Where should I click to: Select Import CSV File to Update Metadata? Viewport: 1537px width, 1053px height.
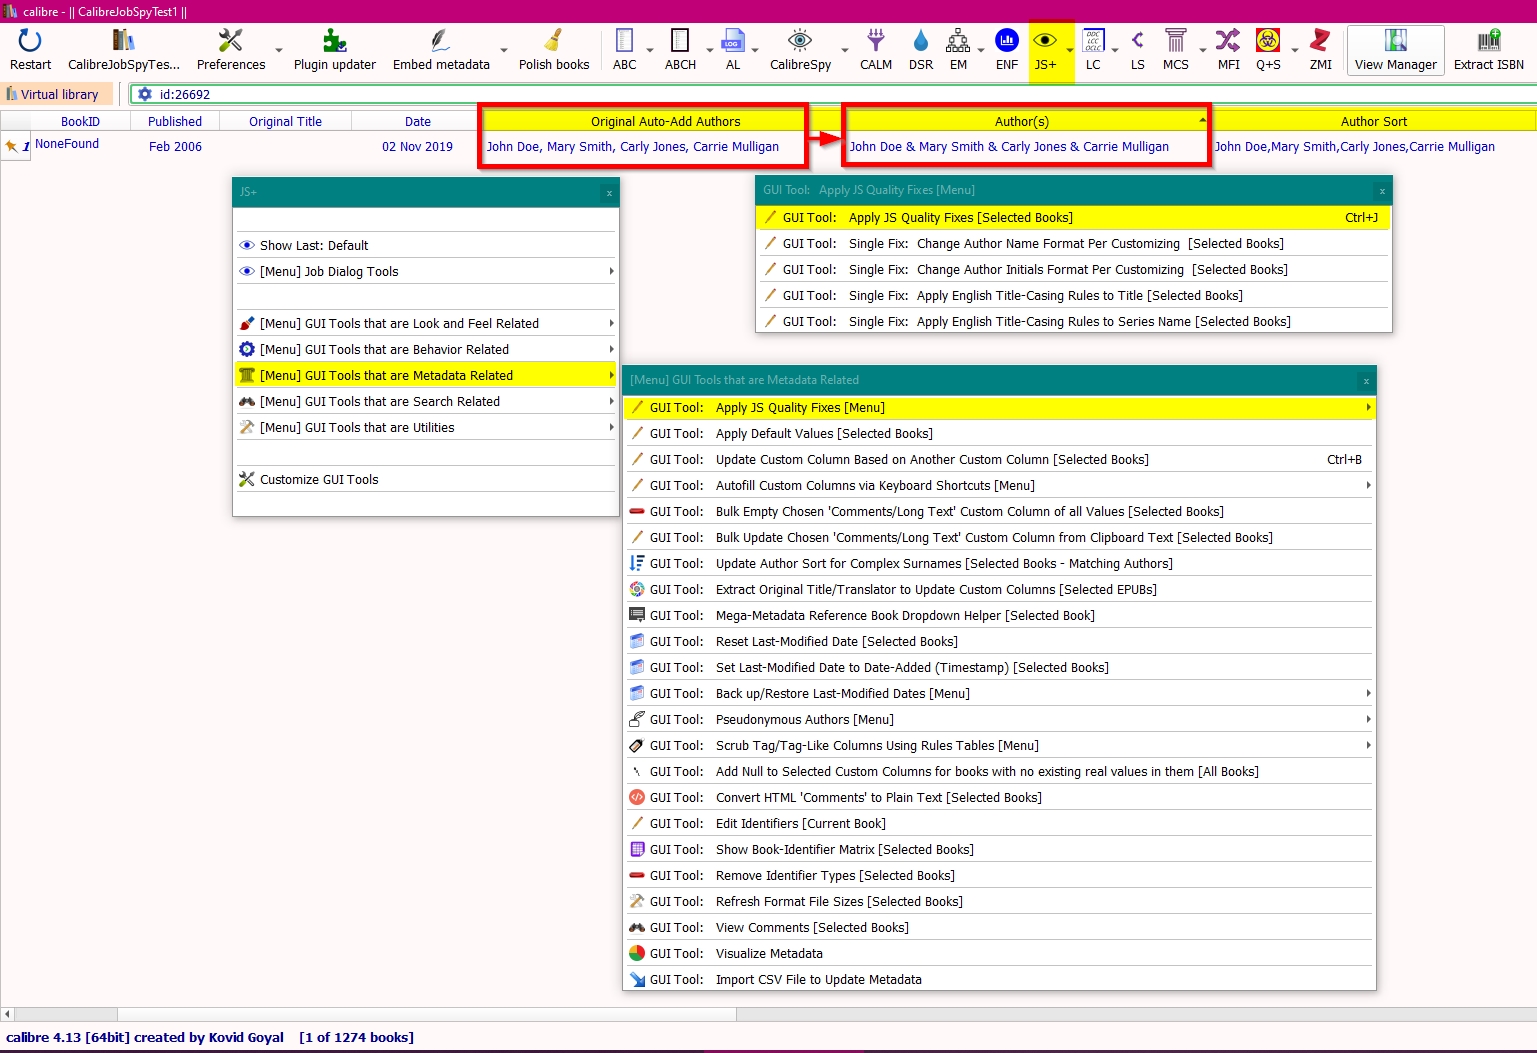pyautogui.click(x=818, y=980)
